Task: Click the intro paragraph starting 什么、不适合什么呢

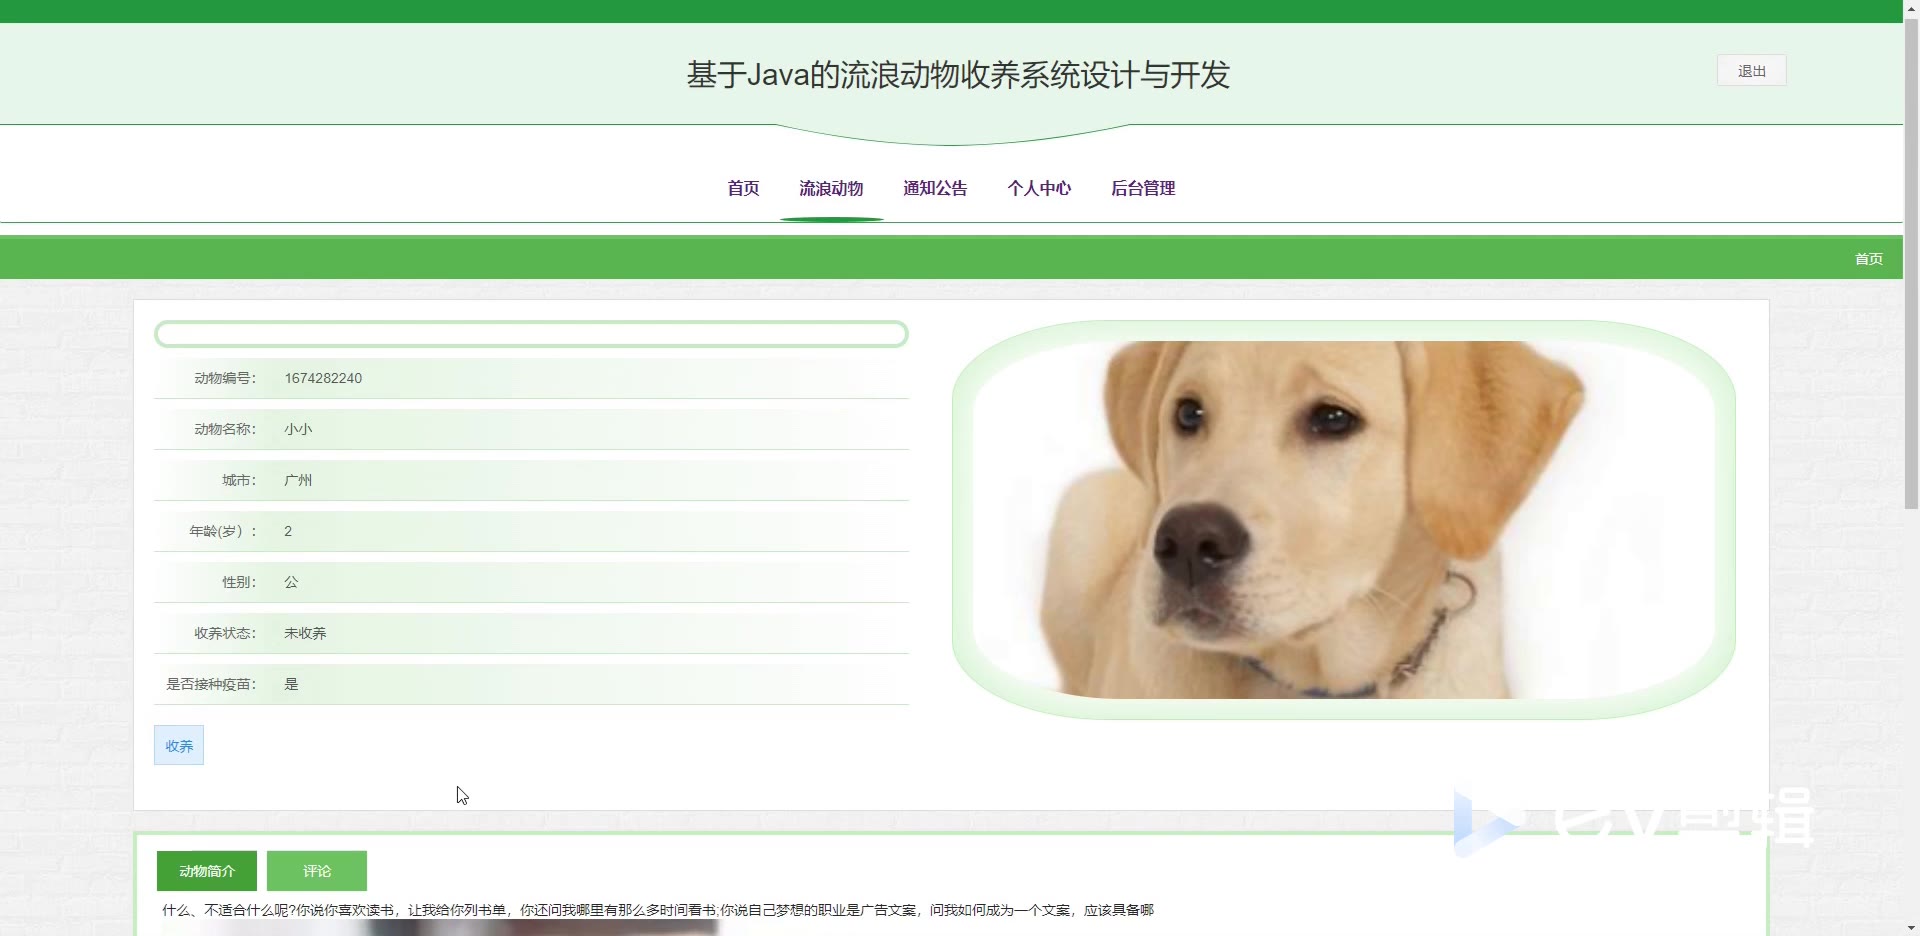Action: coord(658,910)
